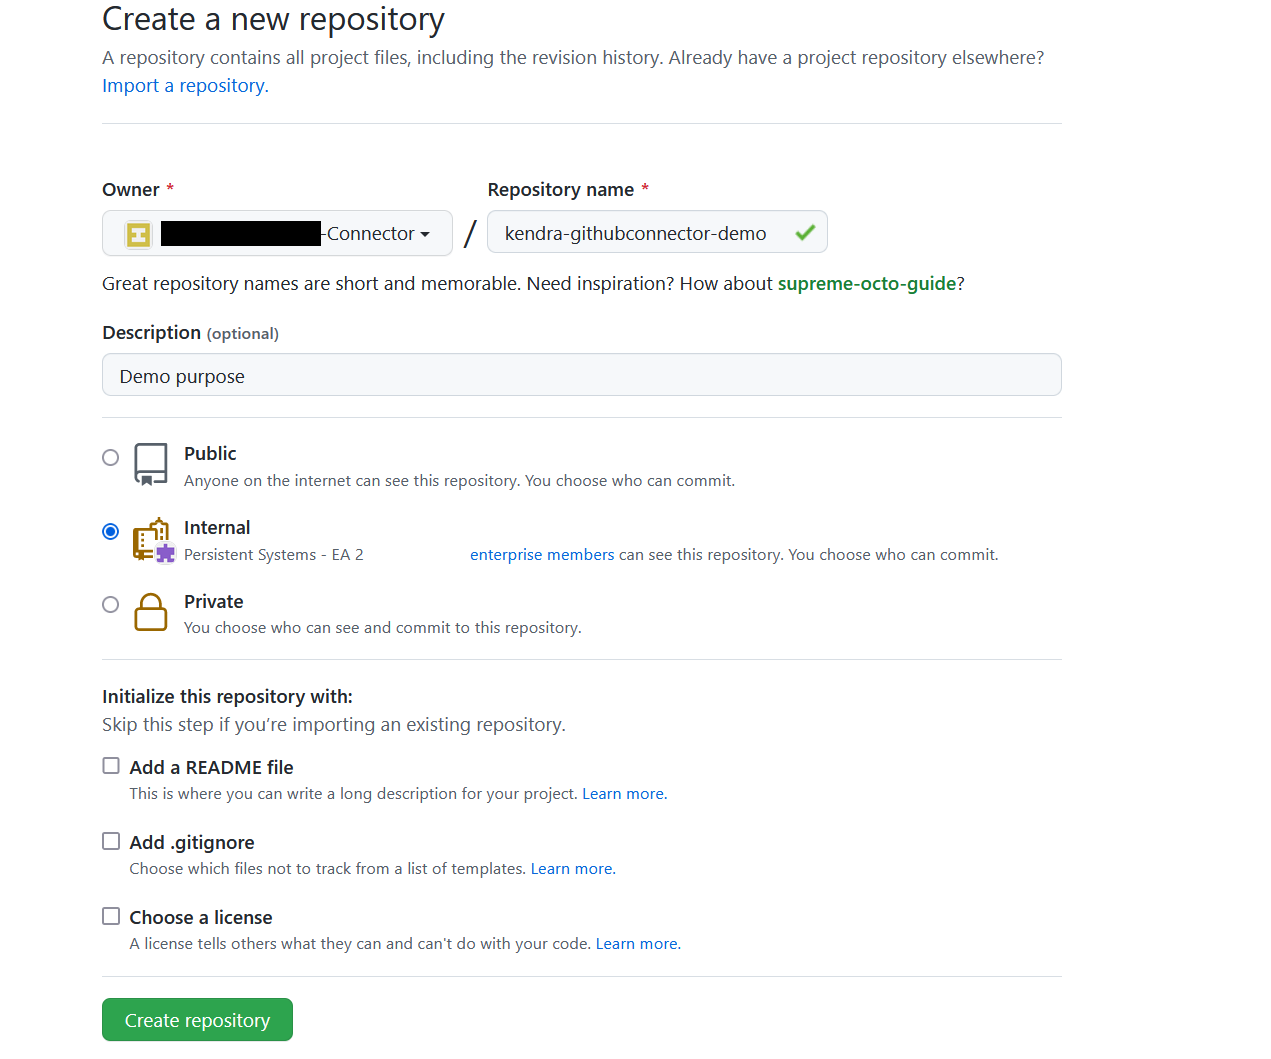Enable the Add a README file checkbox
This screenshot has height=1059, width=1271.
click(x=111, y=766)
